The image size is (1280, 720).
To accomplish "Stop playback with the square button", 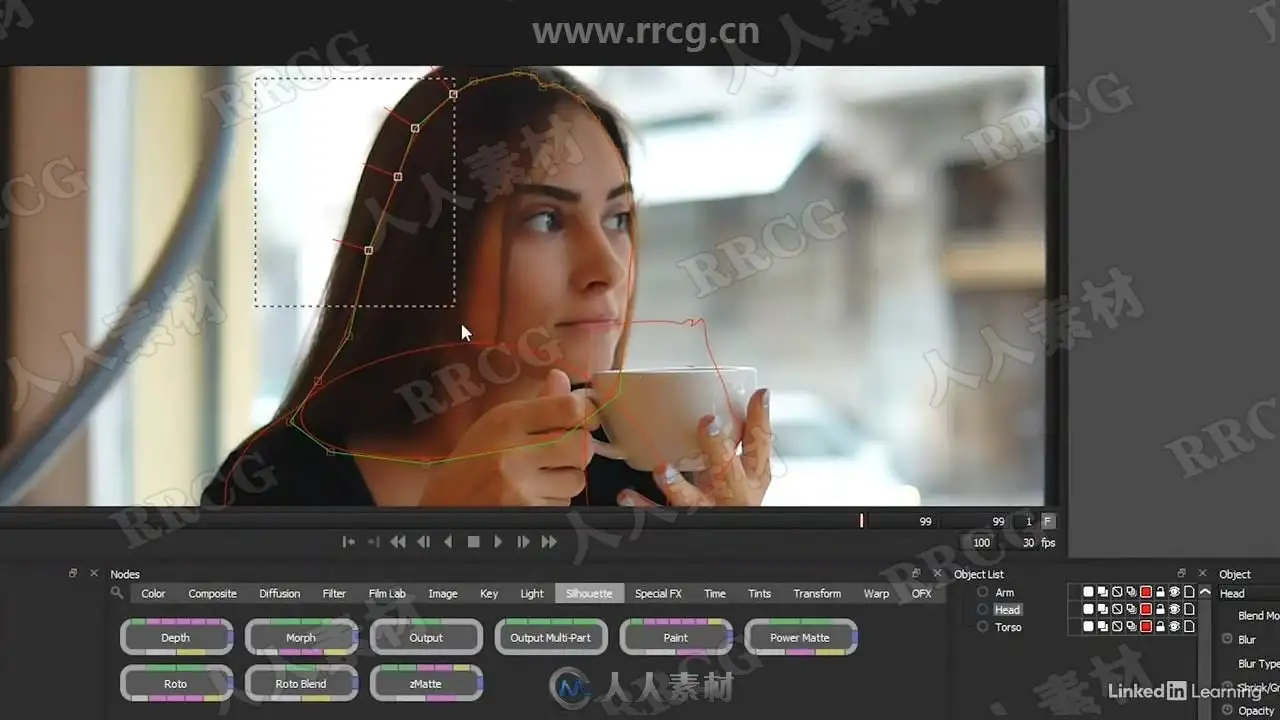I will click(474, 542).
